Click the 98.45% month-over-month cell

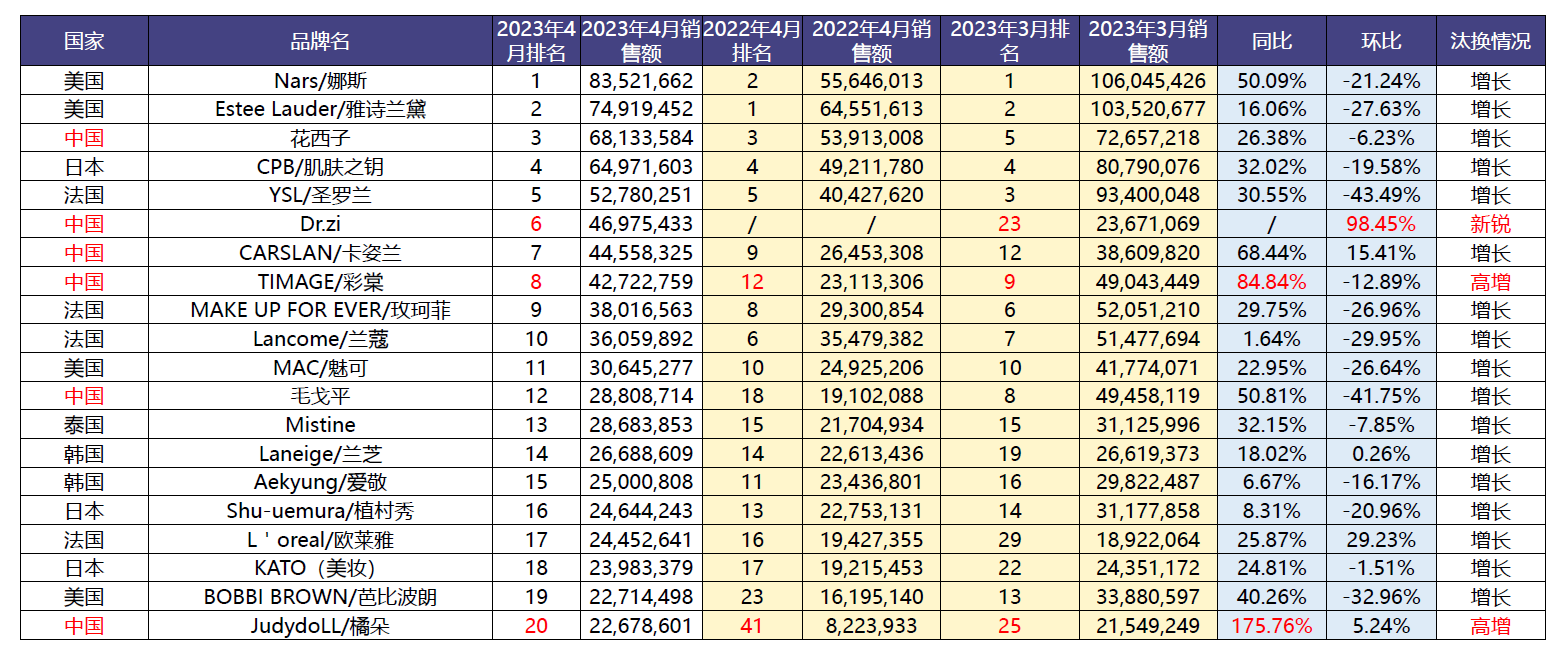(x=1381, y=225)
